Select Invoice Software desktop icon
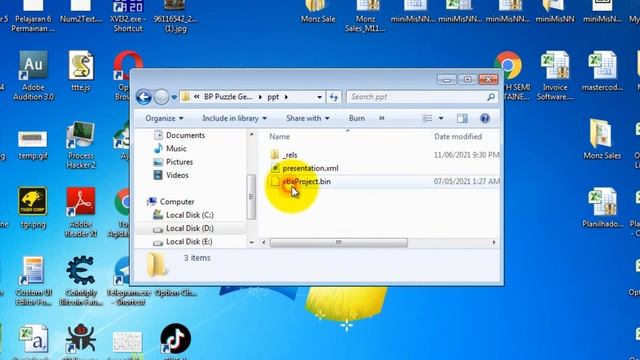Image resolution: width=640 pixels, height=360 pixels. pos(555,76)
